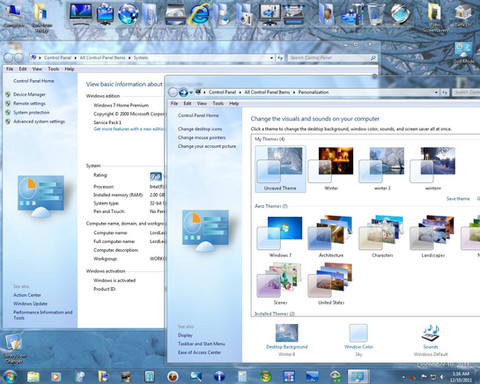Image resolution: width=480 pixels, height=384 pixels.
Task: Launch Library Icon Changer desktop shortcut
Action: [13, 349]
